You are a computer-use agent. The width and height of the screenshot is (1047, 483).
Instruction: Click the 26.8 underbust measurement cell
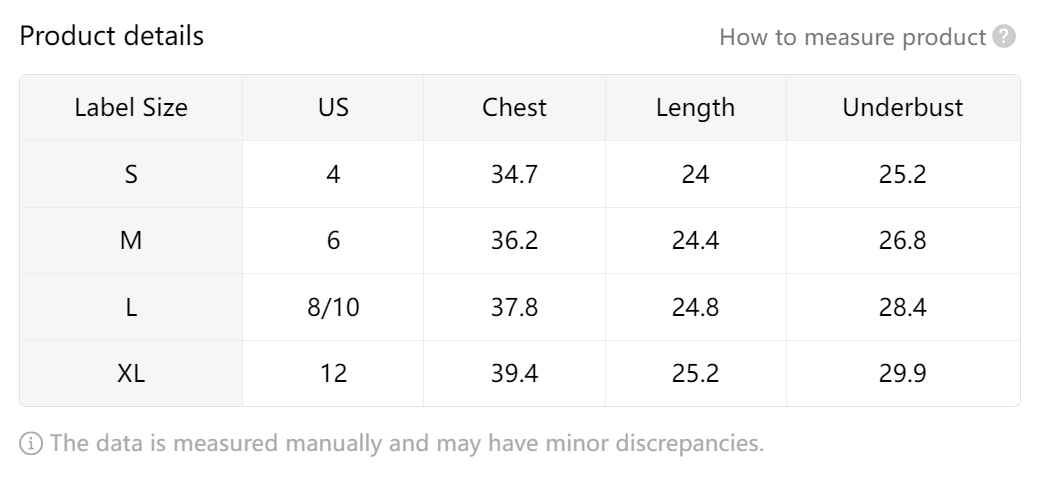pyautogui.click(x=902, y=241)
